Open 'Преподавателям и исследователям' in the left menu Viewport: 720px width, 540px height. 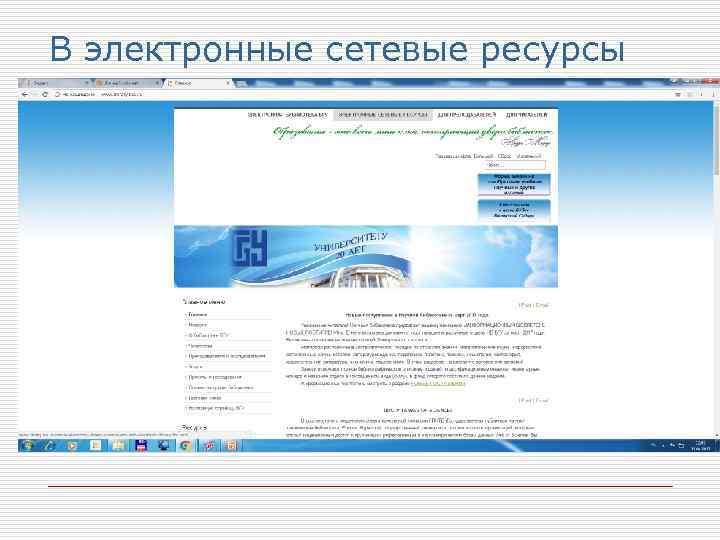tap(226, 356)
